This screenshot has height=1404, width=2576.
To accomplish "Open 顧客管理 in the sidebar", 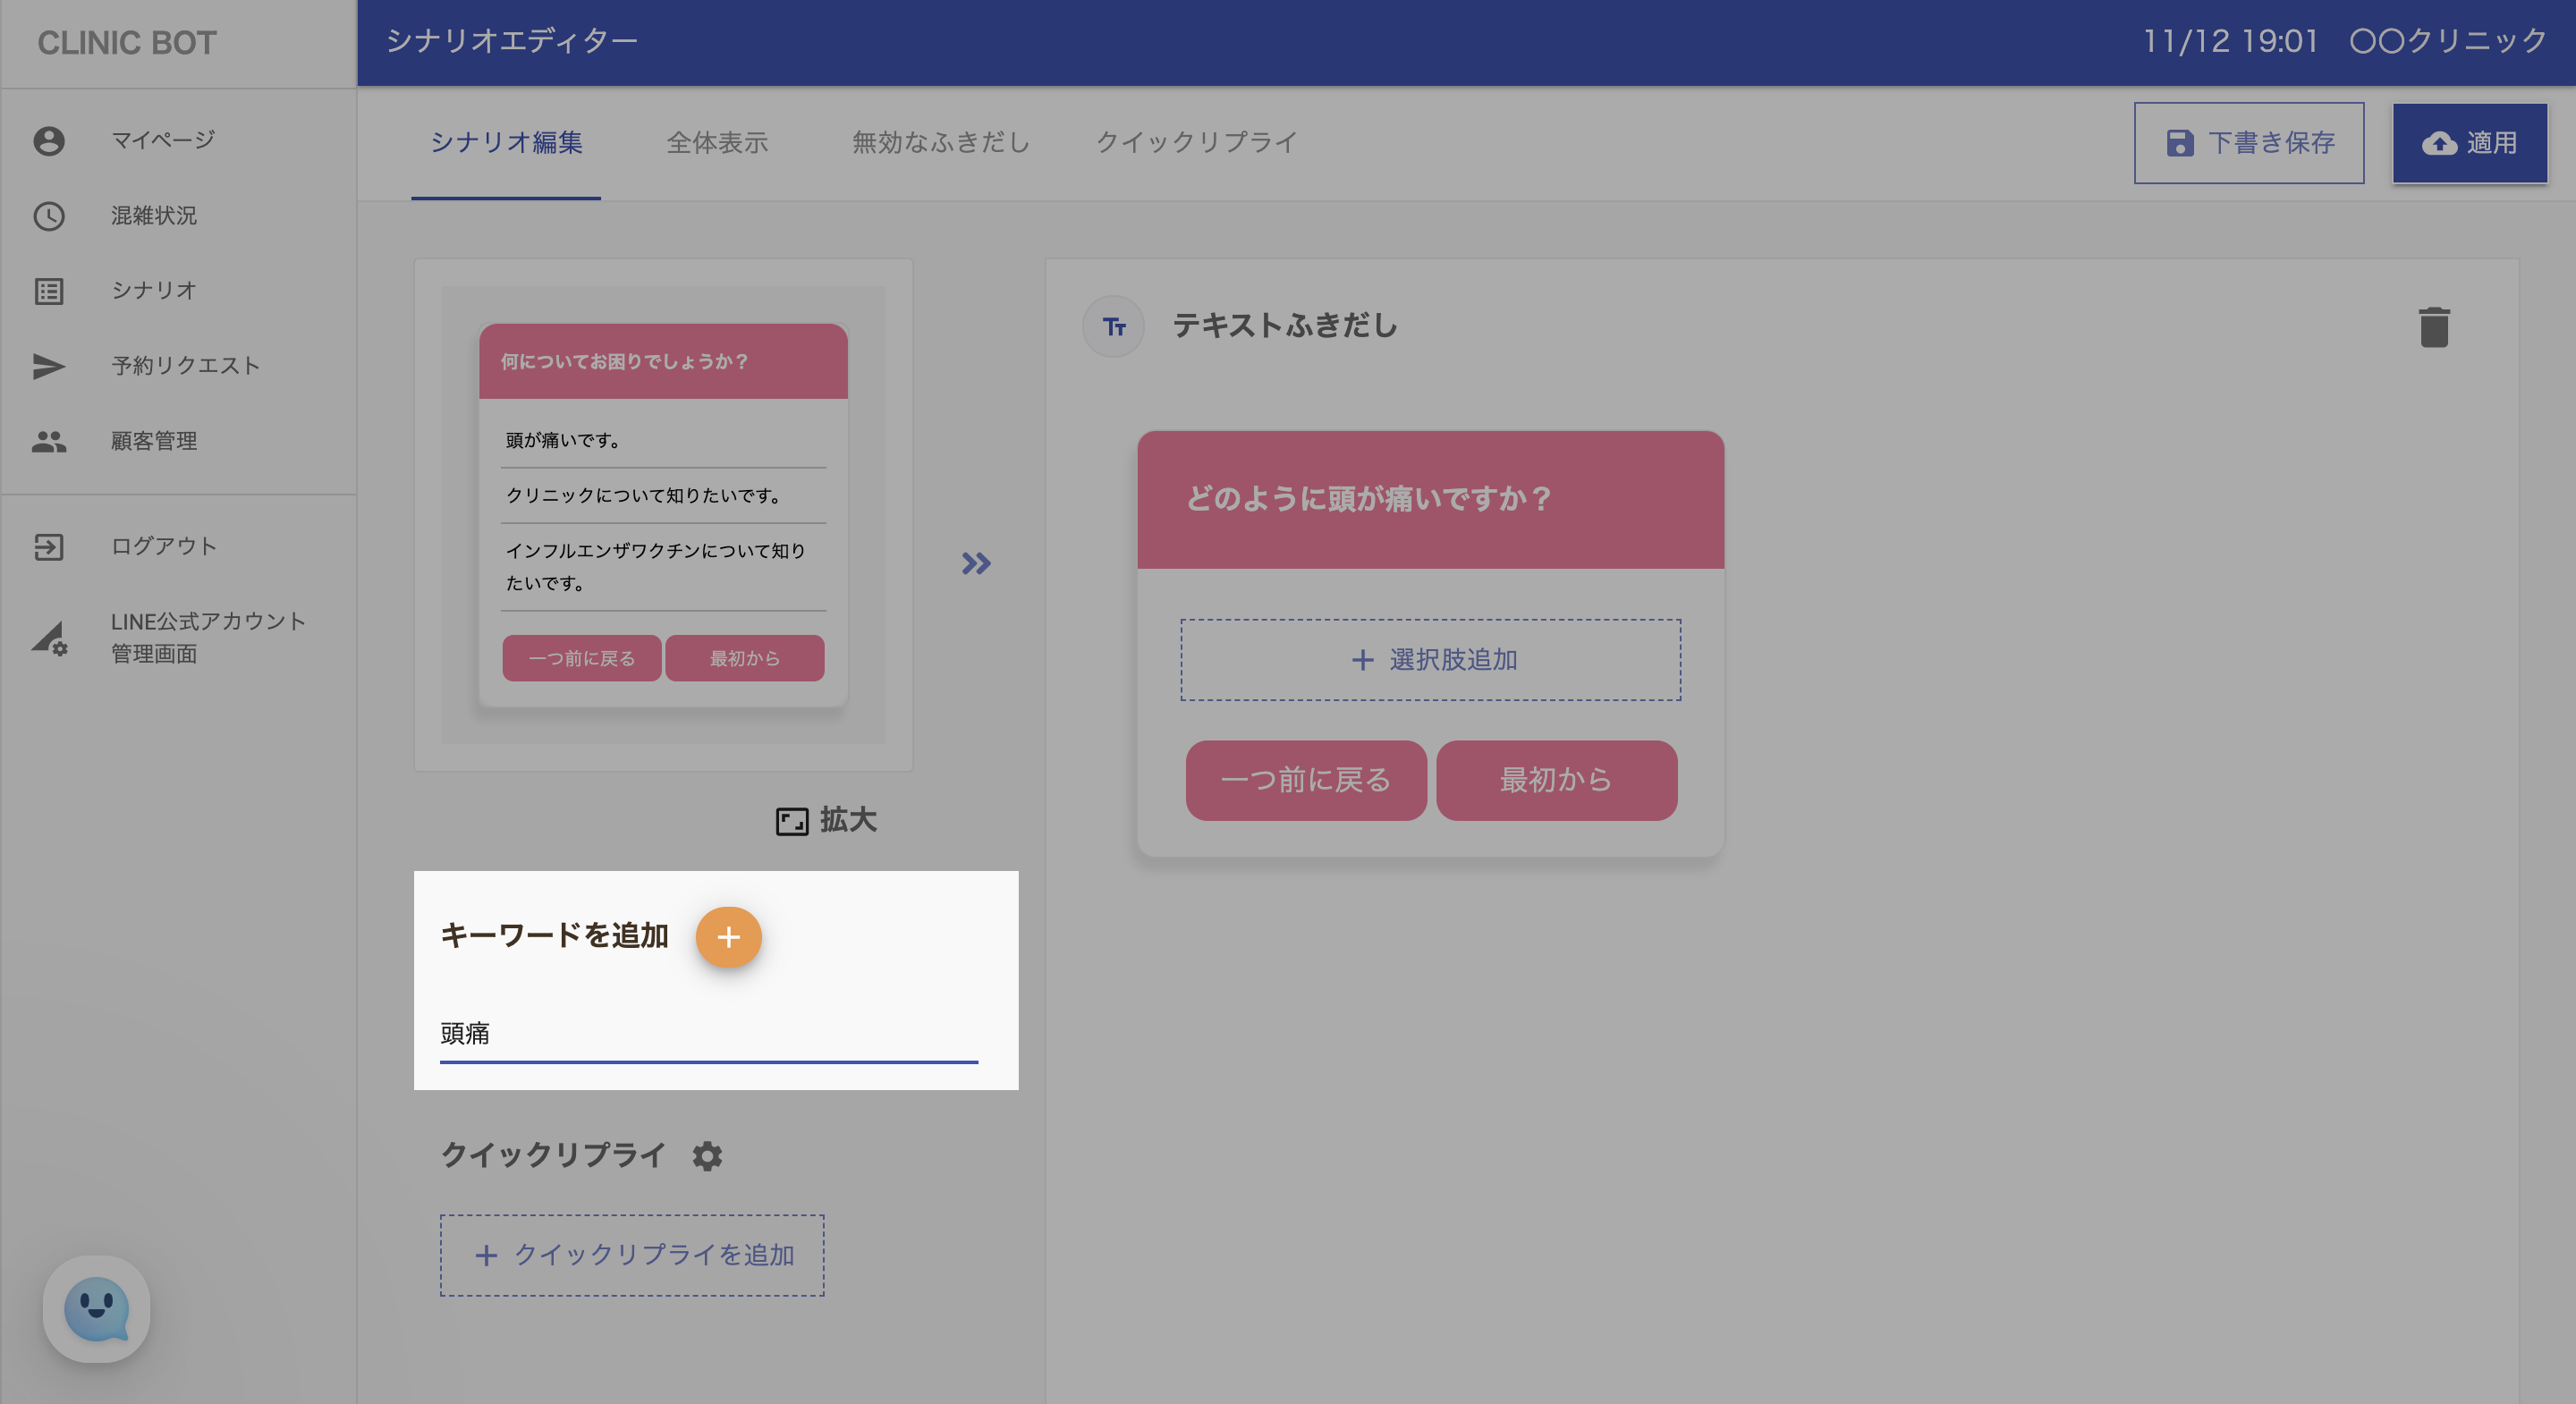I will tap(153, 441).
